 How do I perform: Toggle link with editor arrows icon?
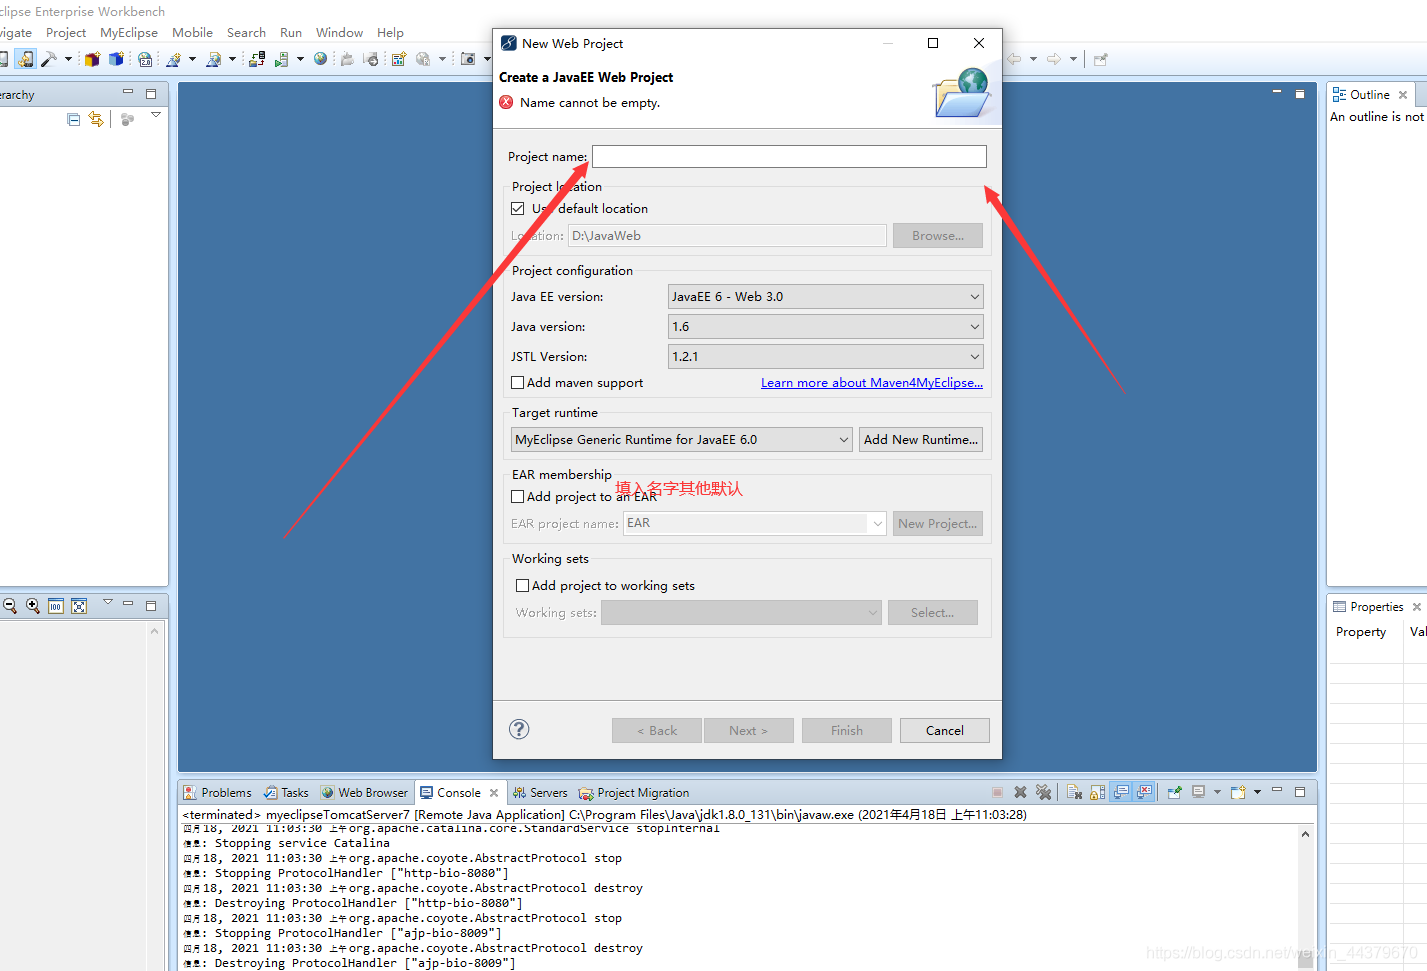click(x=96, y=119)
